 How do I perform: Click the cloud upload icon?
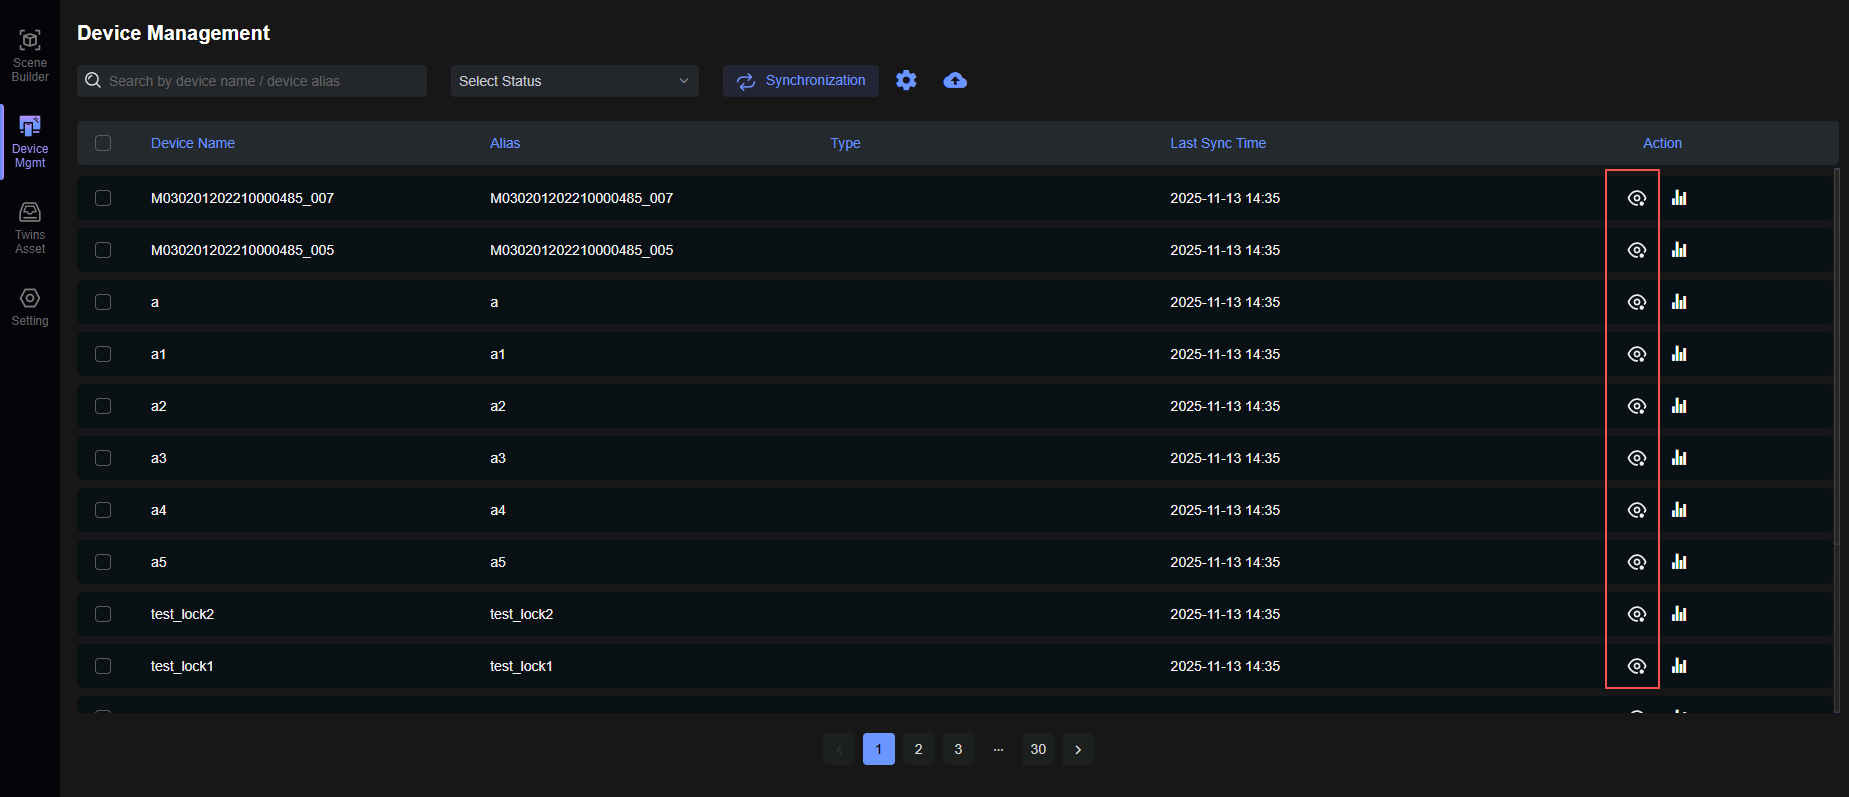[955, 80]
